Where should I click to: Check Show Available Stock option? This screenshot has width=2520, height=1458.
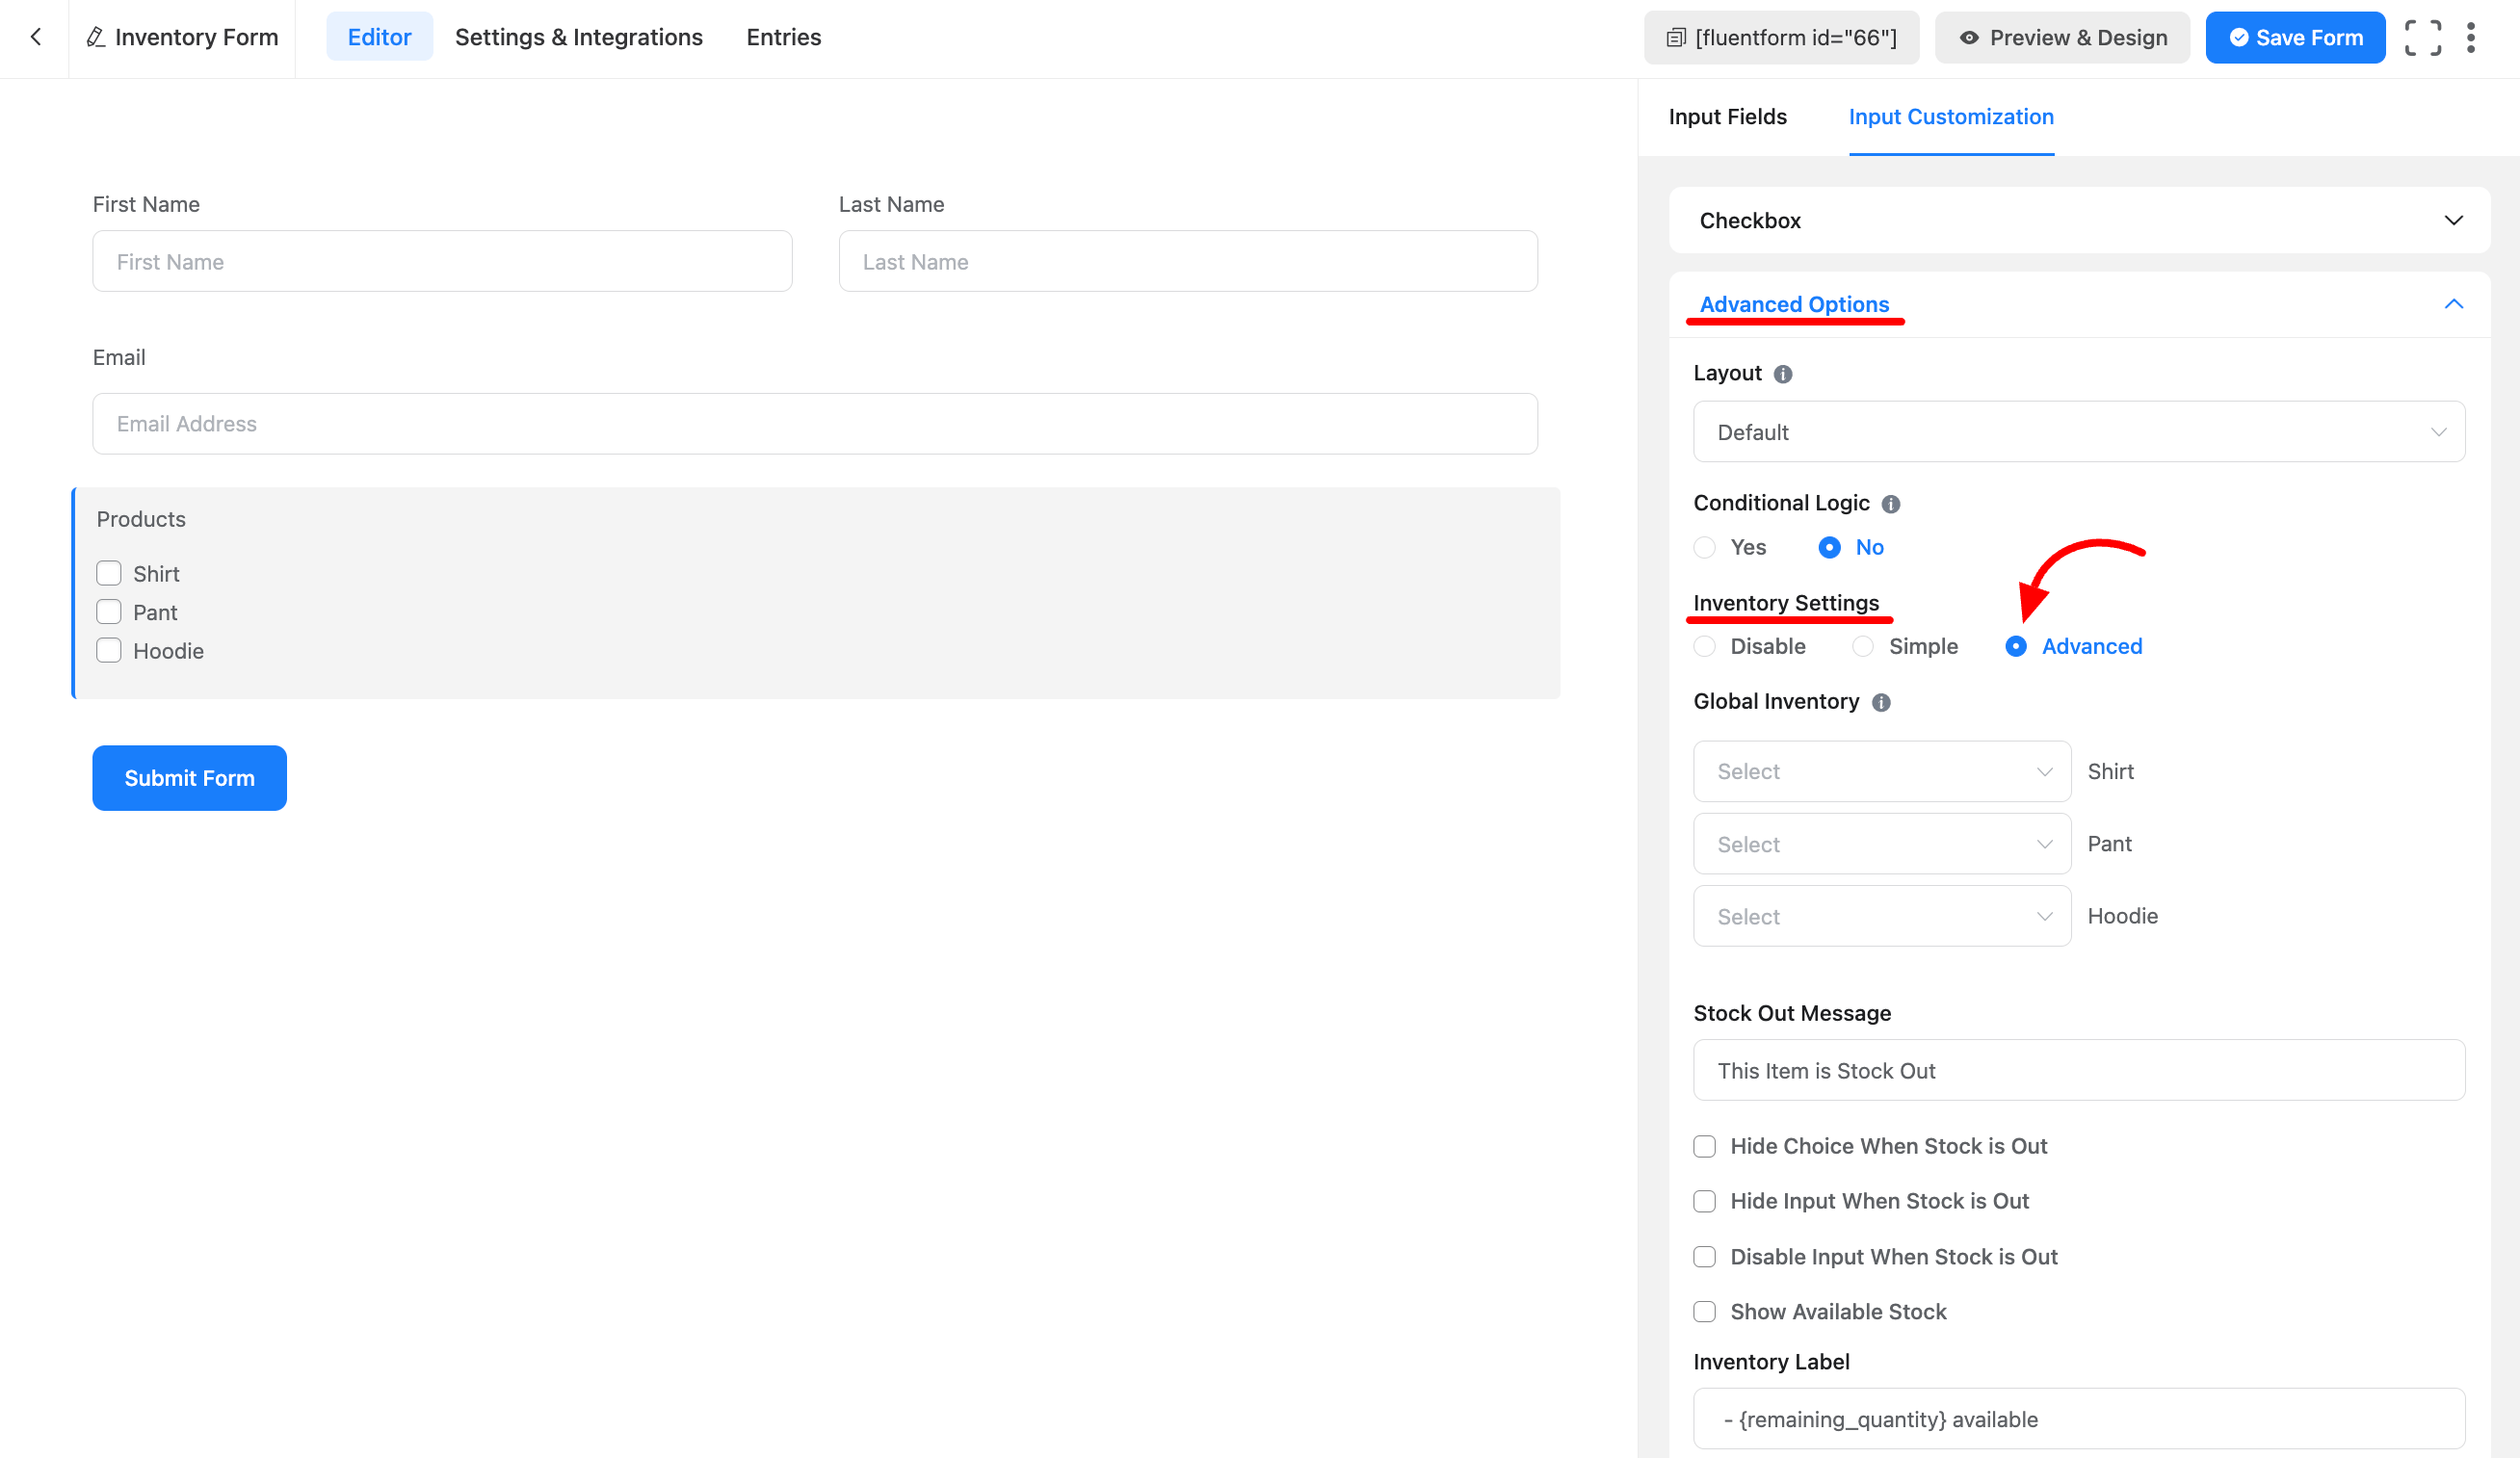(1705, 1311)
